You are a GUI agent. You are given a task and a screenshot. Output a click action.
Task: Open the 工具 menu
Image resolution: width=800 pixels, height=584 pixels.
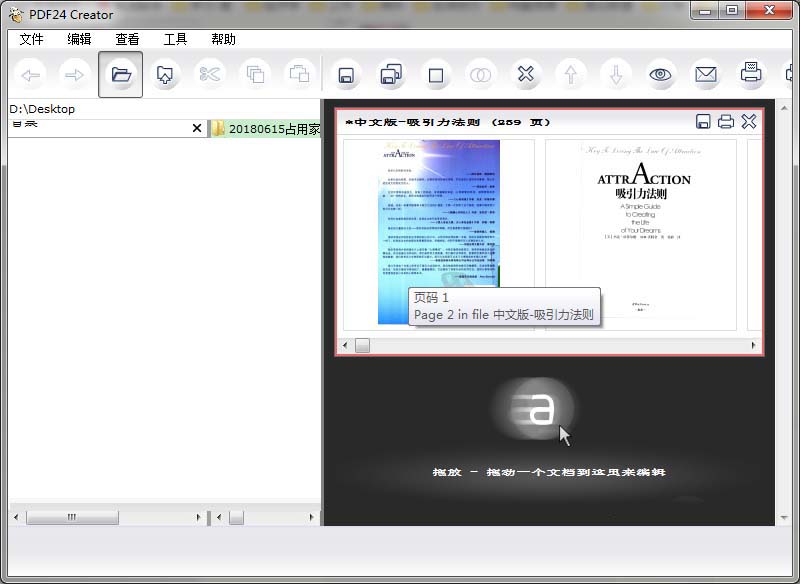pos(175,39)
